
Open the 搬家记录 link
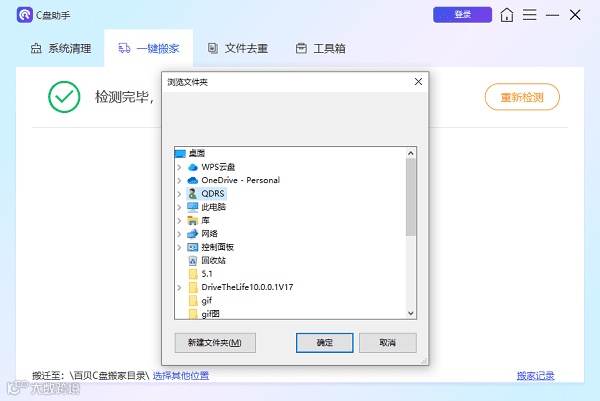click(535, 376)
